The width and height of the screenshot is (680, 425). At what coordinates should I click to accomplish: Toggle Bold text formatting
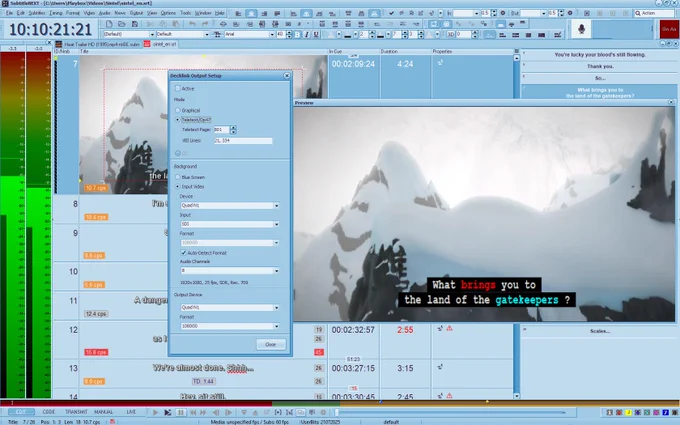298,34
